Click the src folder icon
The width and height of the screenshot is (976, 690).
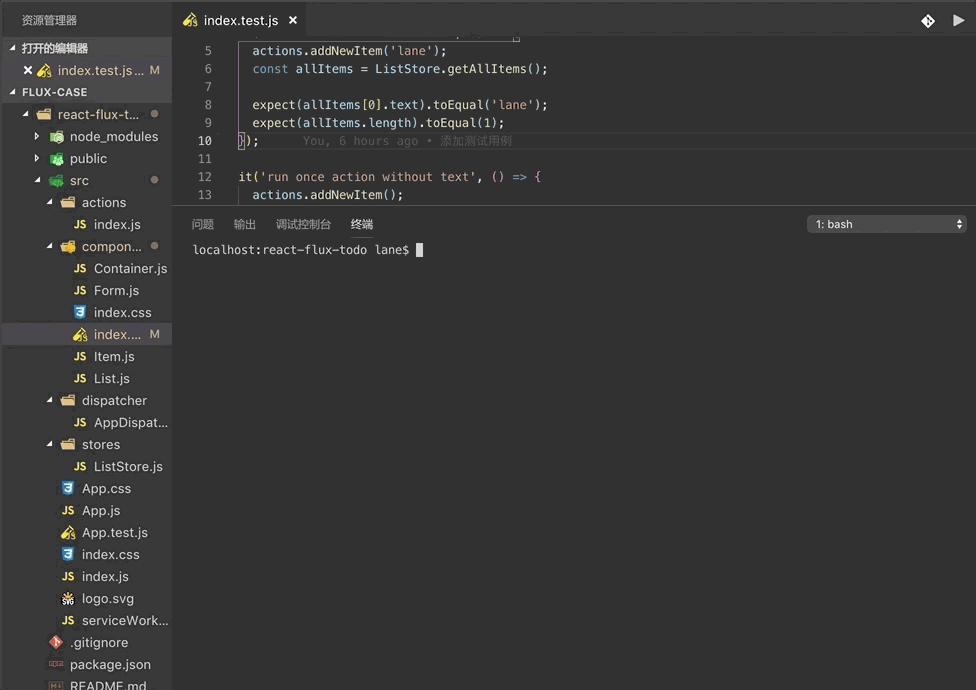coord(57,180)
